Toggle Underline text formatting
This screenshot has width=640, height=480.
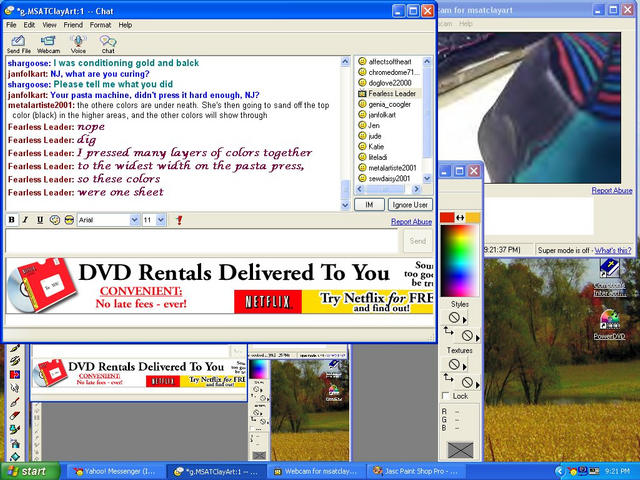click(40, 220)
